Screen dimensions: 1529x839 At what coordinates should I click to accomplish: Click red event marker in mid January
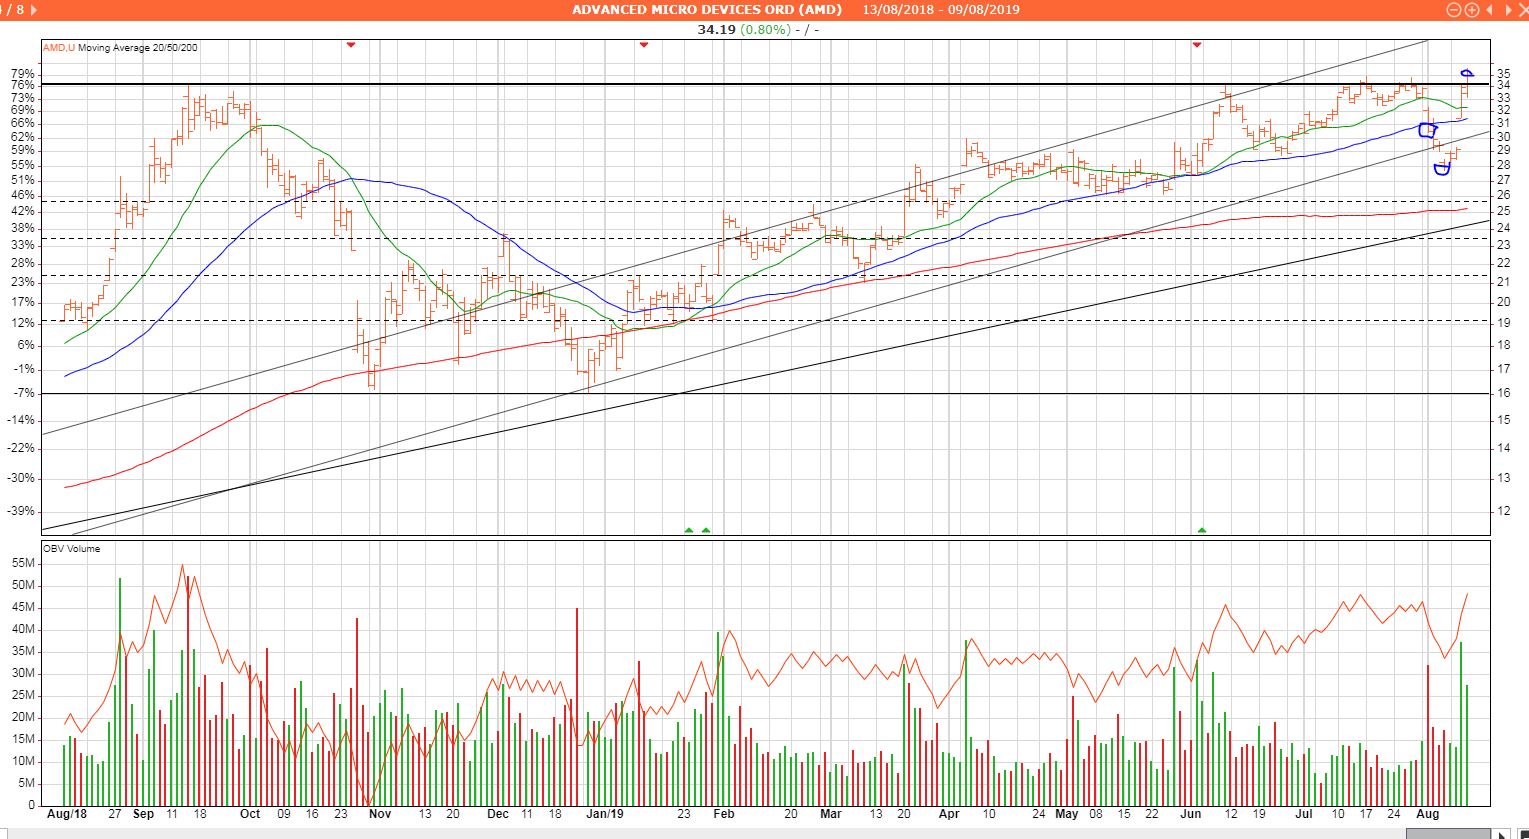point(643,45)
